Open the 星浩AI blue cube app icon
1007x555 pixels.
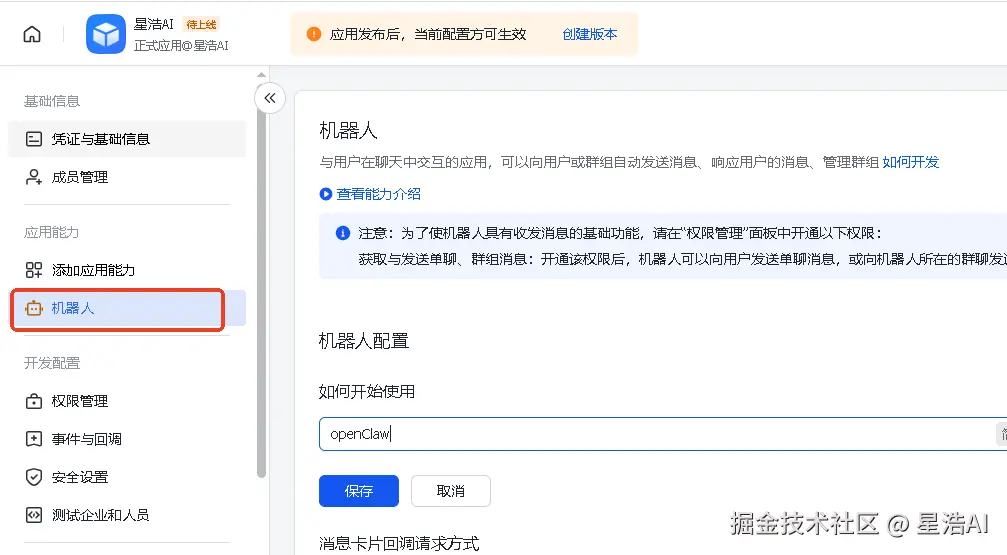tap(105, 34)
